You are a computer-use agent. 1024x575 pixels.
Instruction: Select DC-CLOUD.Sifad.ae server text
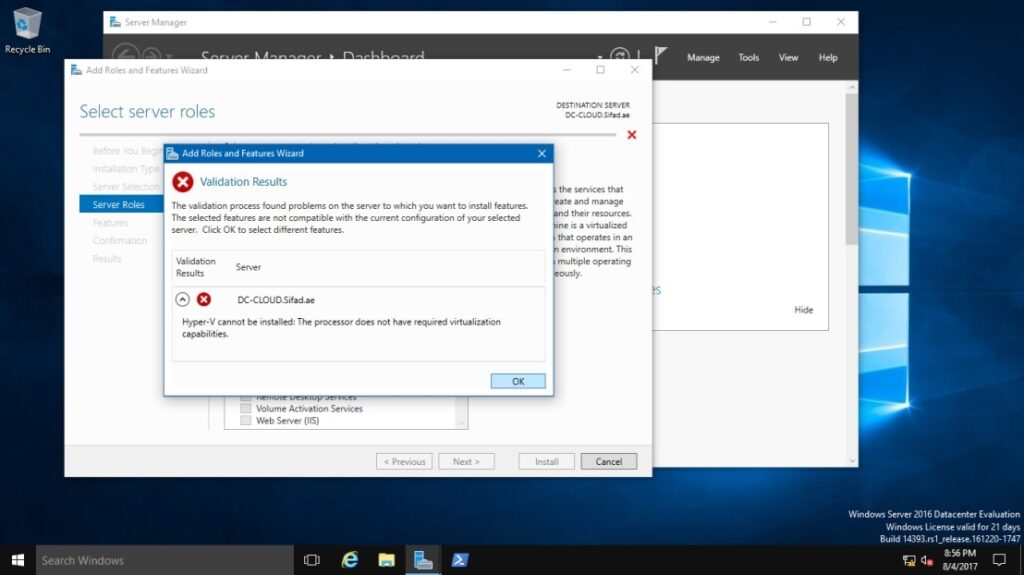tap(276, 300)
